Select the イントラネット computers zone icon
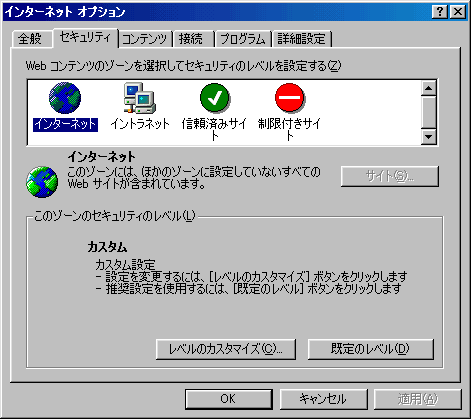 [x=140, y=98]
